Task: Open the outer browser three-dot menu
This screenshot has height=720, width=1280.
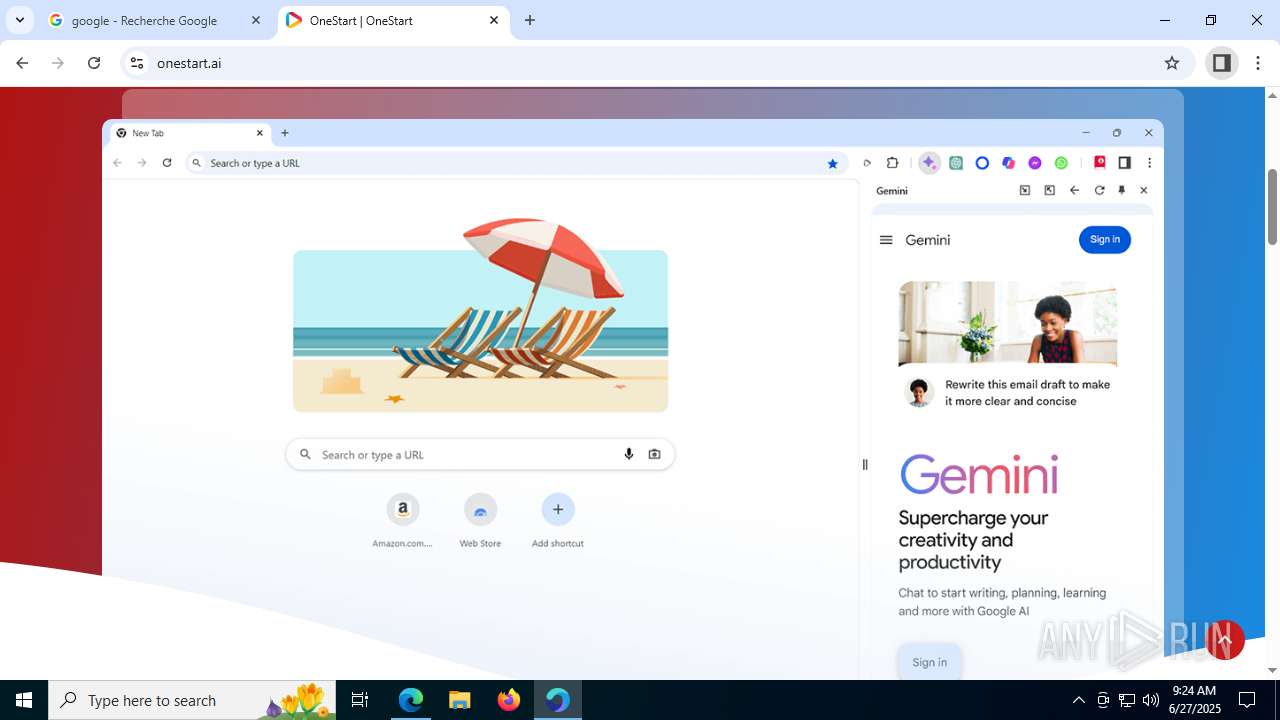Action: click(x=1258, y=63)
